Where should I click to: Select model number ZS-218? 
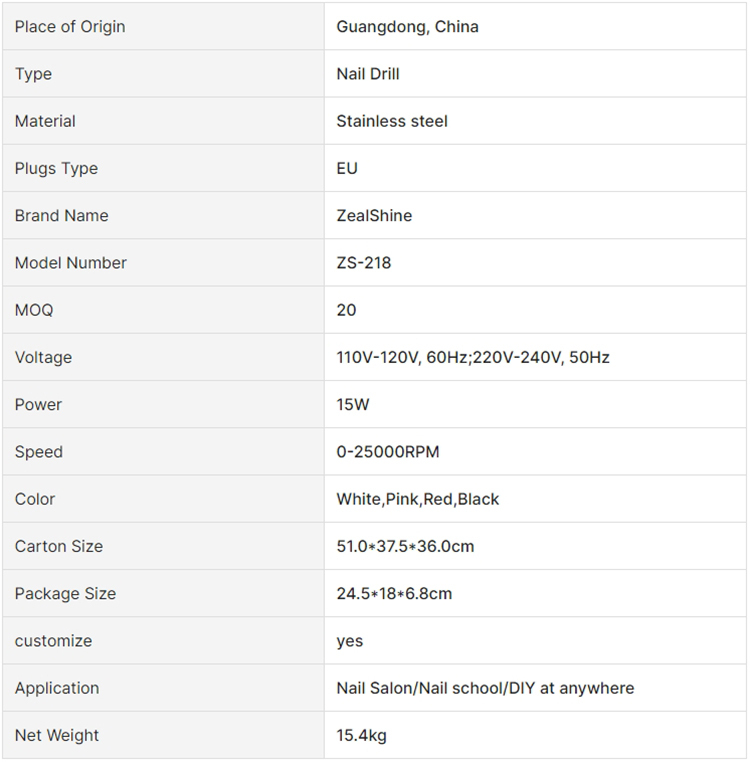pyautogui.click(x=364, y=263)
